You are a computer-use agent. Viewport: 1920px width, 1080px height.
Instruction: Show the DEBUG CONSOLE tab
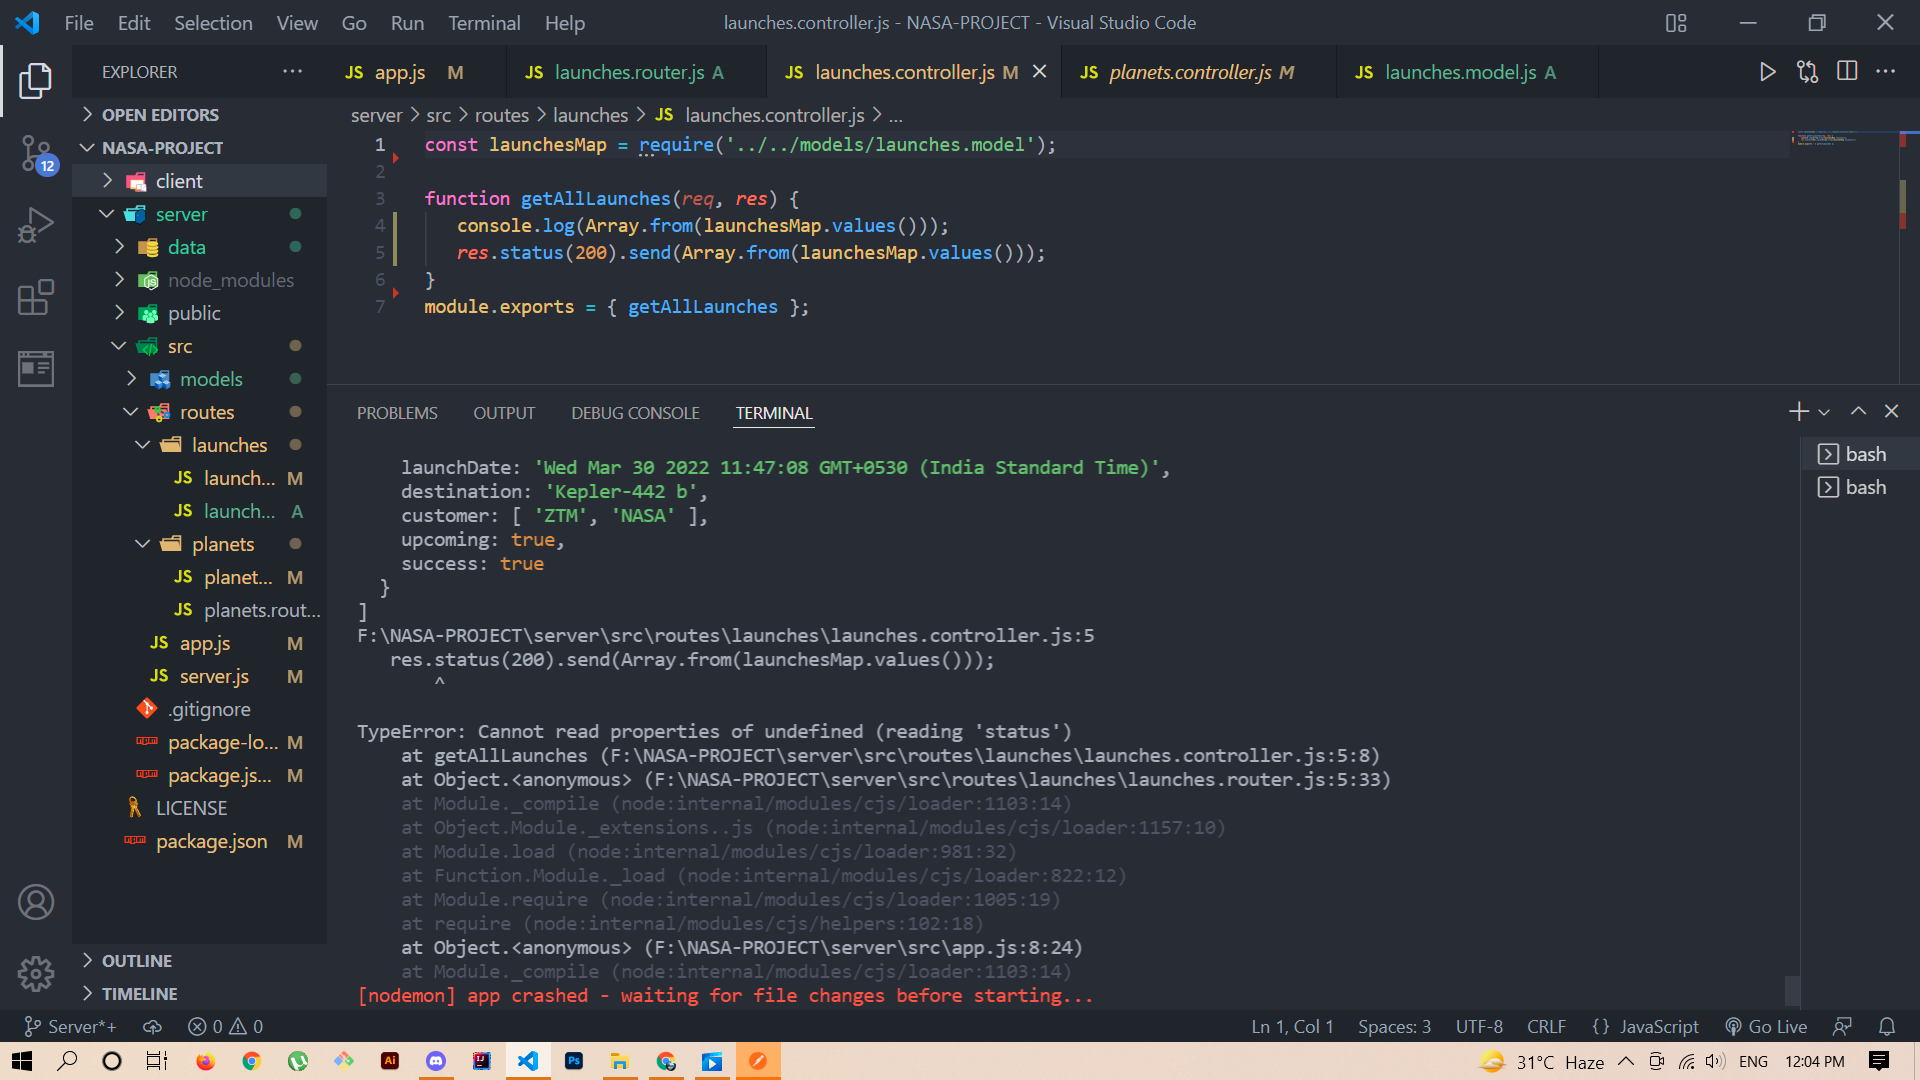pyautogui.click(x=635, y=413)
